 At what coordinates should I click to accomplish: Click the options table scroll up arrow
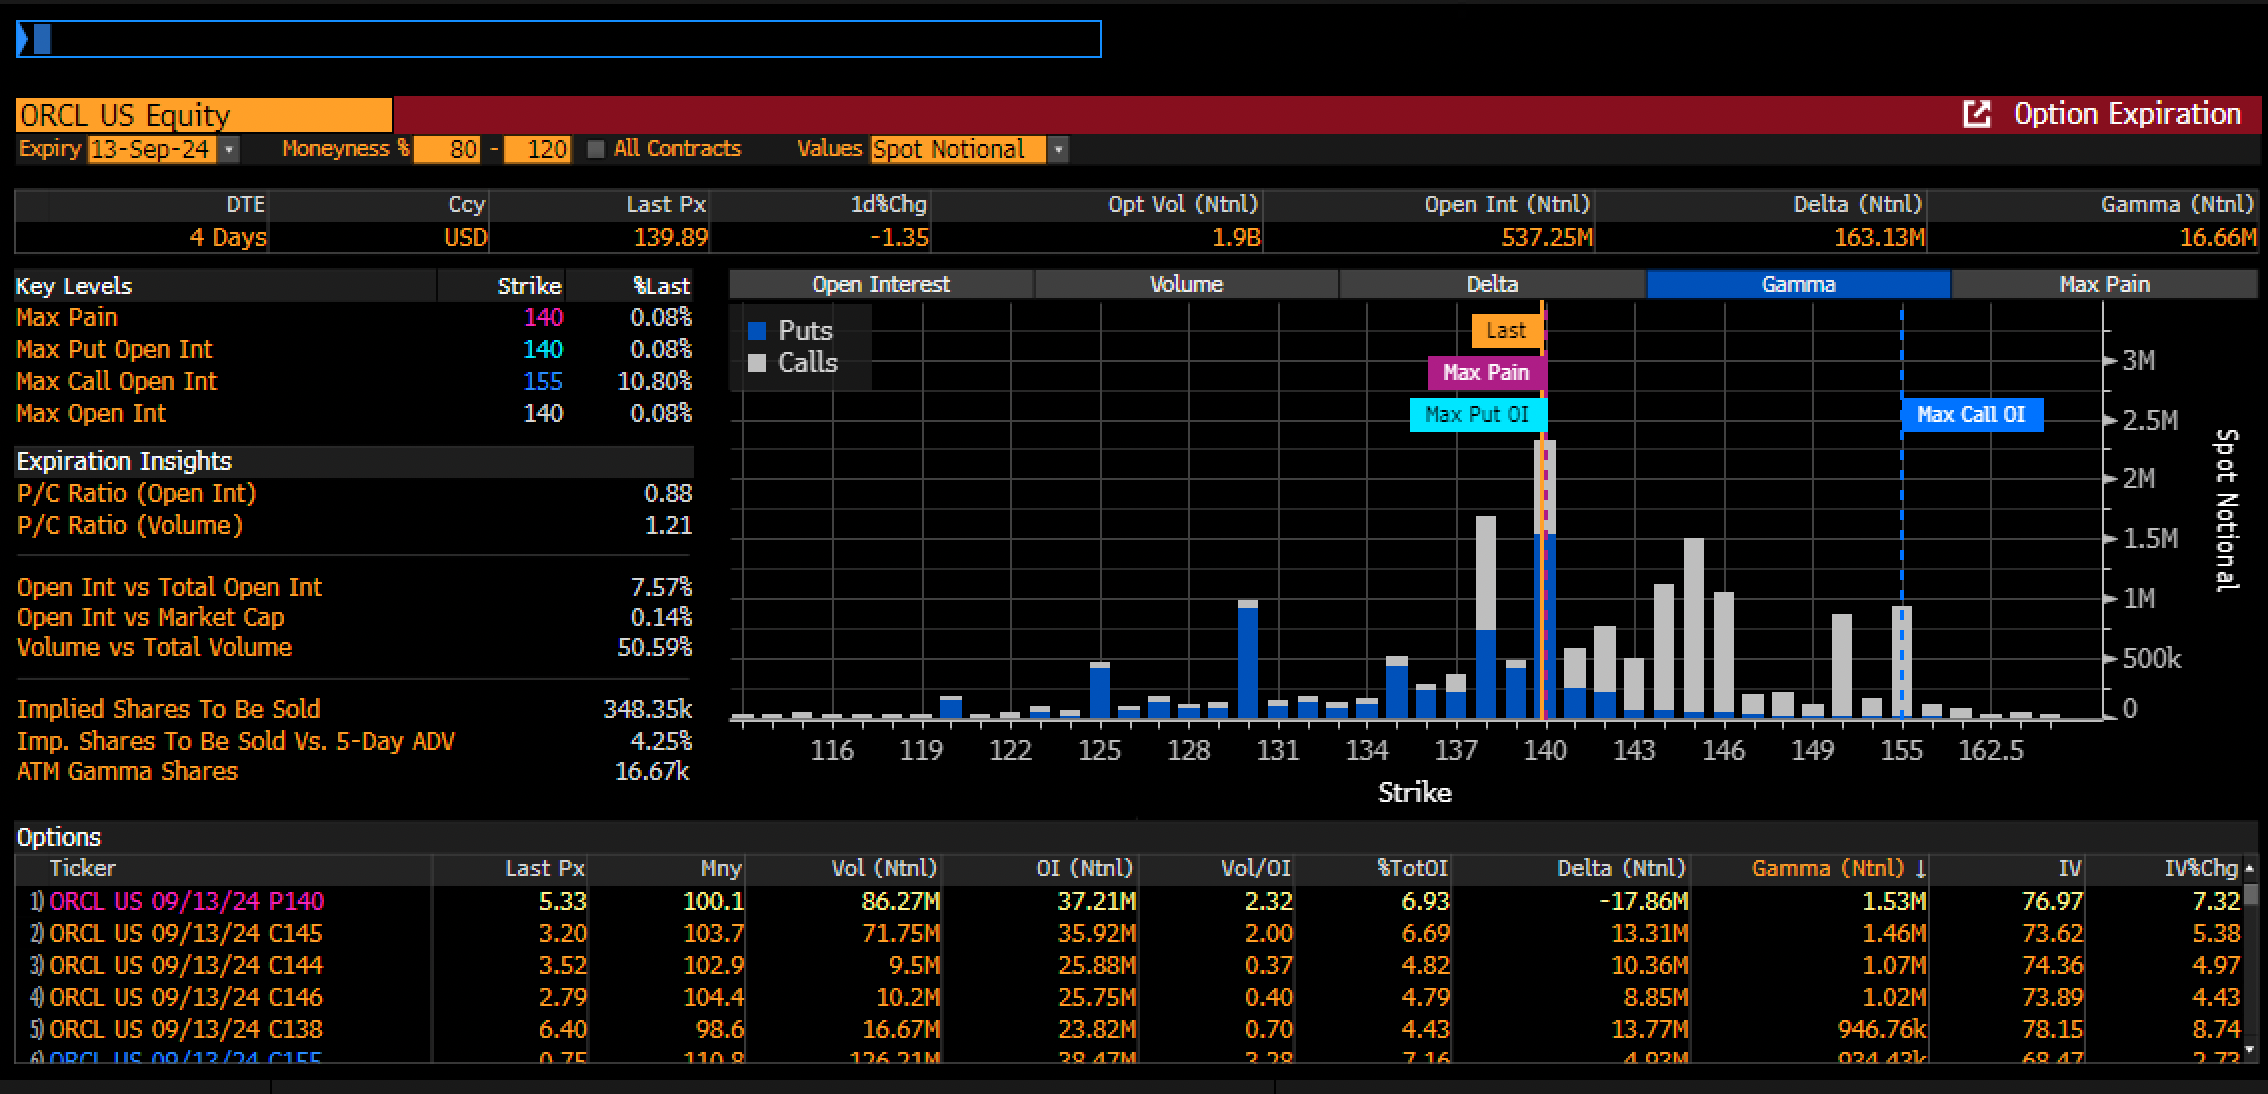coord(2250,868)
